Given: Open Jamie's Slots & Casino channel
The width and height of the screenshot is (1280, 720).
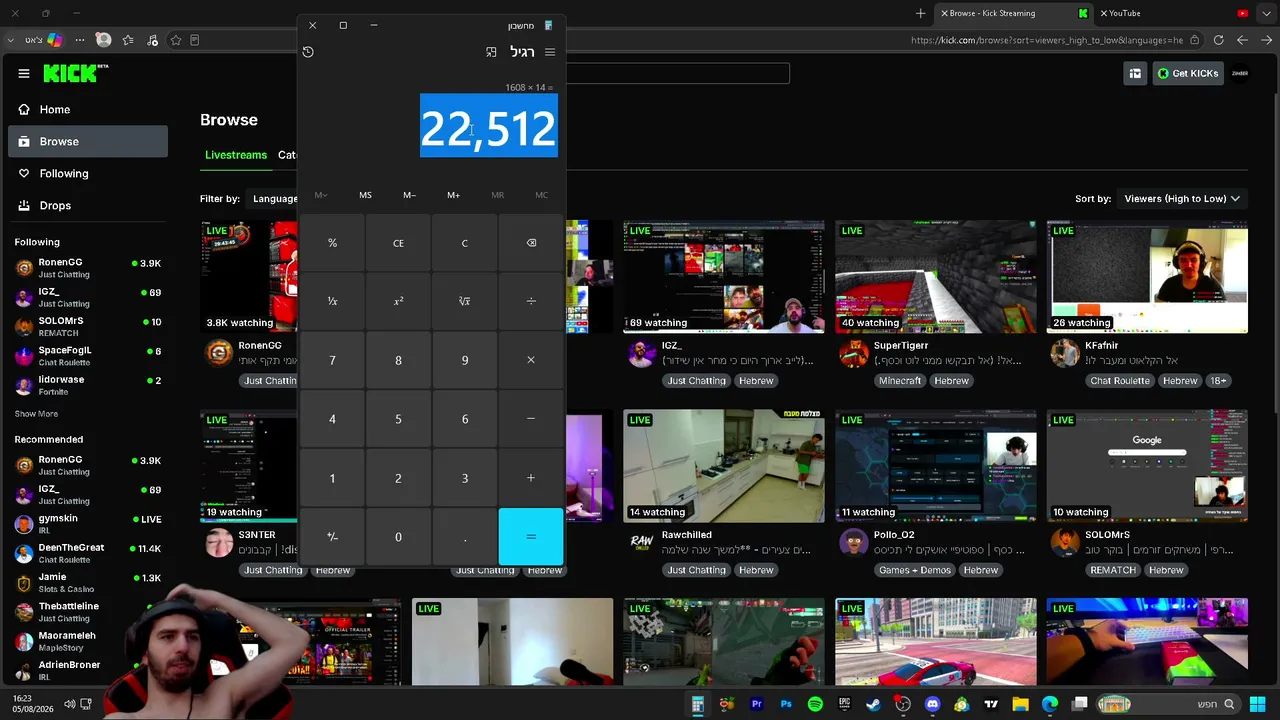Looking at the screenshot, I should (88, 582).
